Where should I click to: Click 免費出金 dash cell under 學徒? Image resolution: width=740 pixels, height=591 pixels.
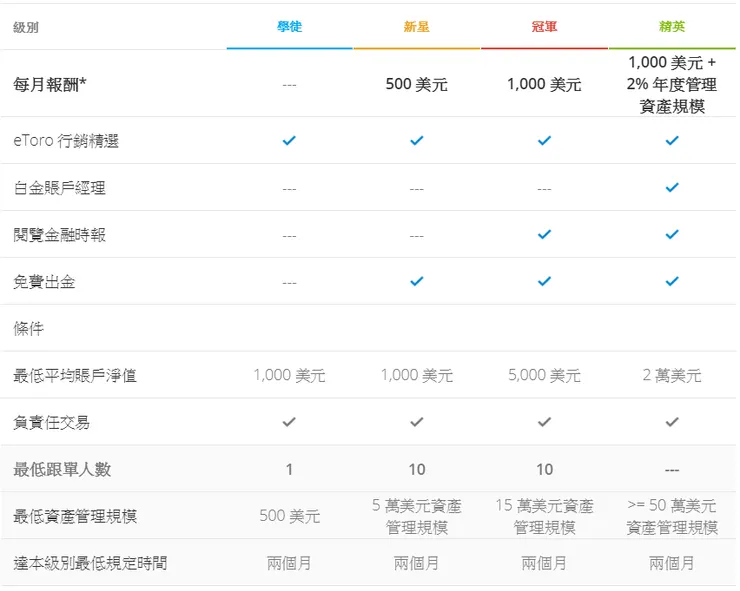(x=289, y=283)
